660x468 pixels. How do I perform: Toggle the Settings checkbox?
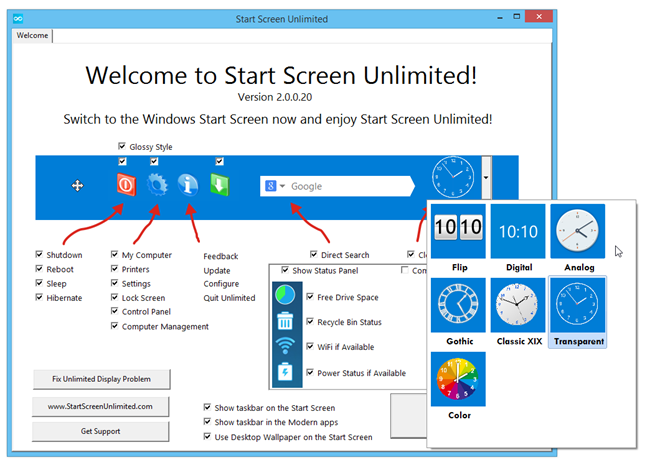114,283
